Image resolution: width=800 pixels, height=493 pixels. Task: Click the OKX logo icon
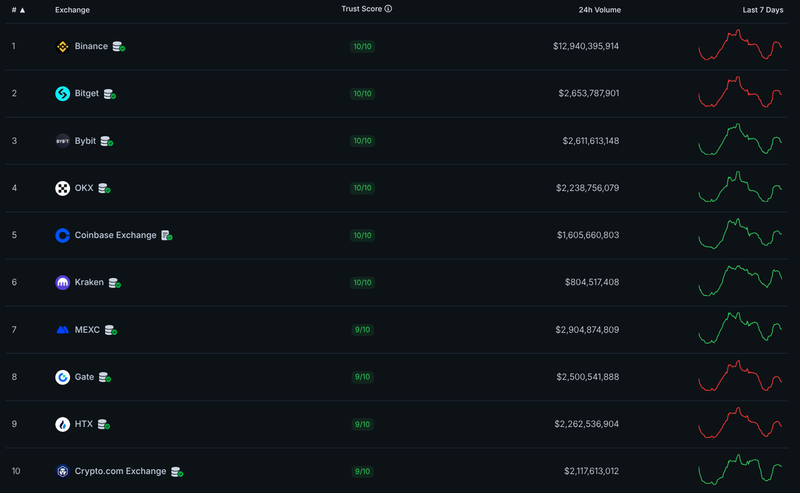[x=62, y=188]
